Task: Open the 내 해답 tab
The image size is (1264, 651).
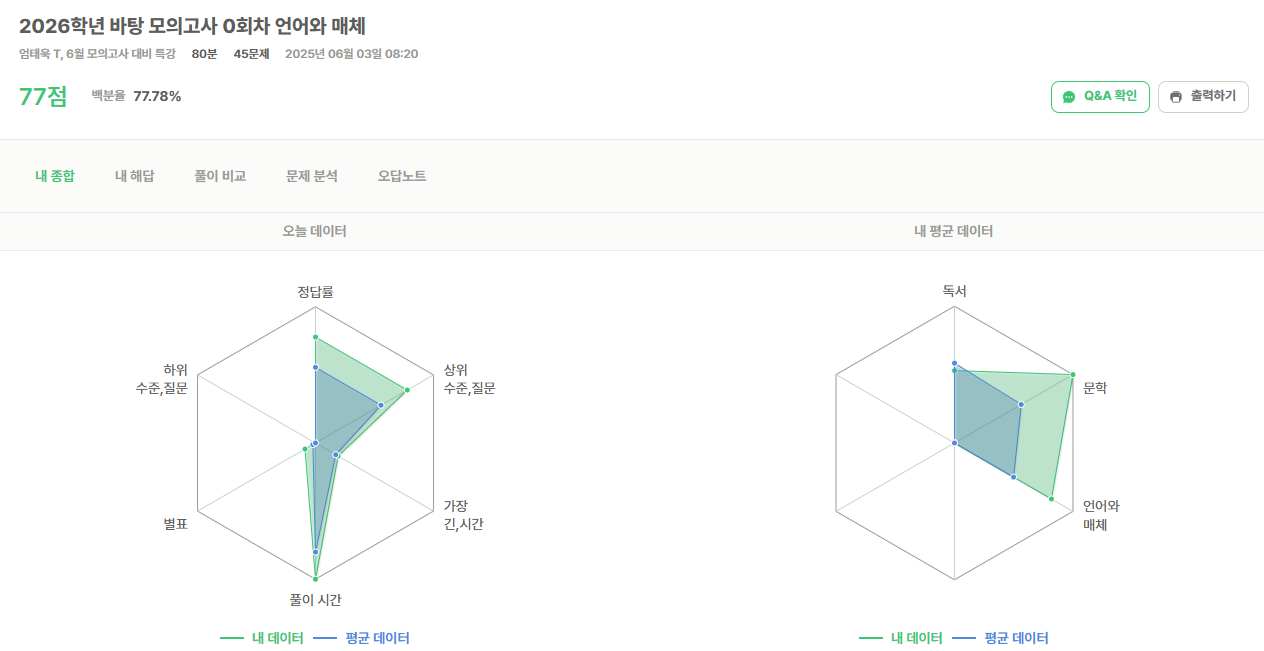Action: click(x=134, y=176)
